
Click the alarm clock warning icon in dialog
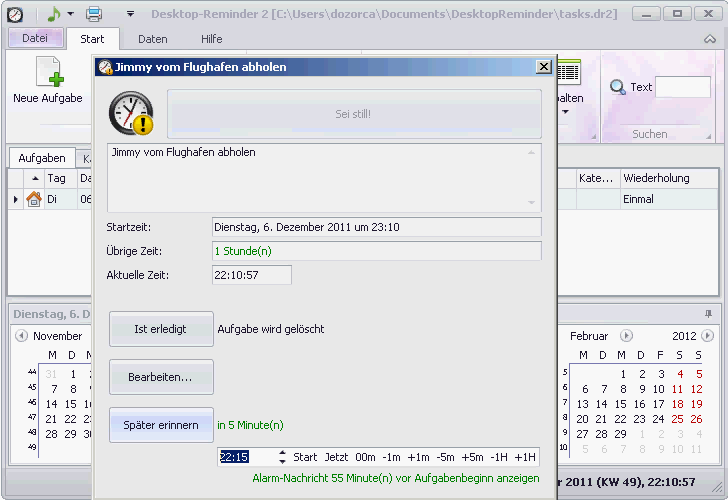click(131, 113)
